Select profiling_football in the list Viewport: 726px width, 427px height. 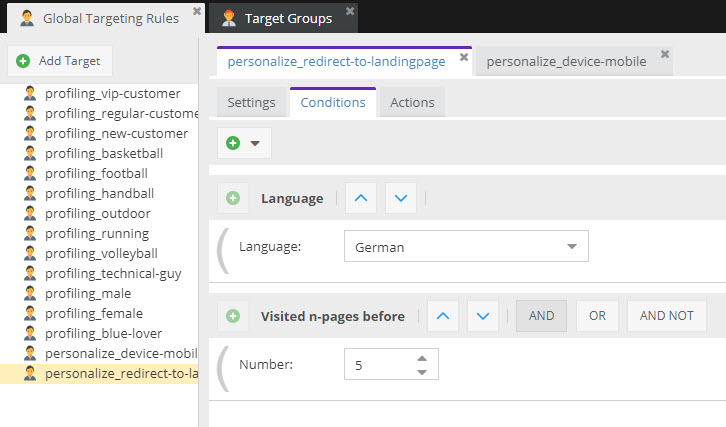click(99, 173)
